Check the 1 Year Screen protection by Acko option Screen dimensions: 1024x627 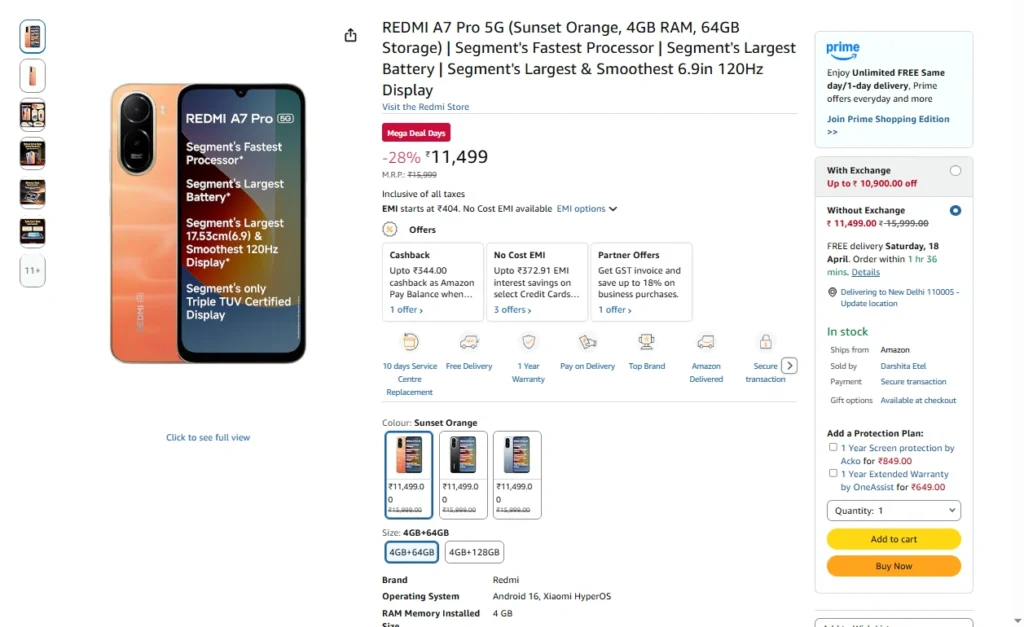pyautogui.click(x=833, y=447)
